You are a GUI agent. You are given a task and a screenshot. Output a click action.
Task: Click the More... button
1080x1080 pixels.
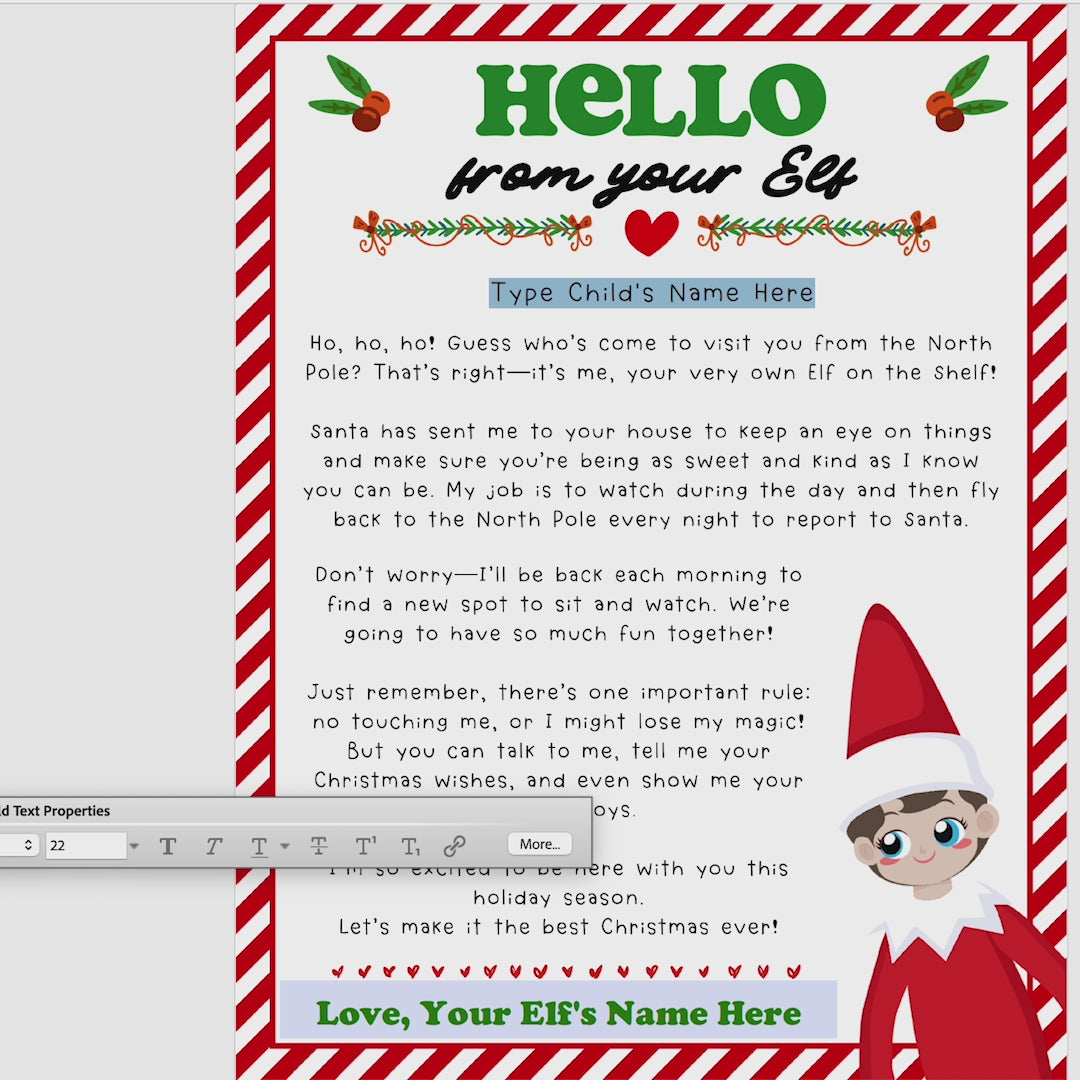[x=540, y=845]
